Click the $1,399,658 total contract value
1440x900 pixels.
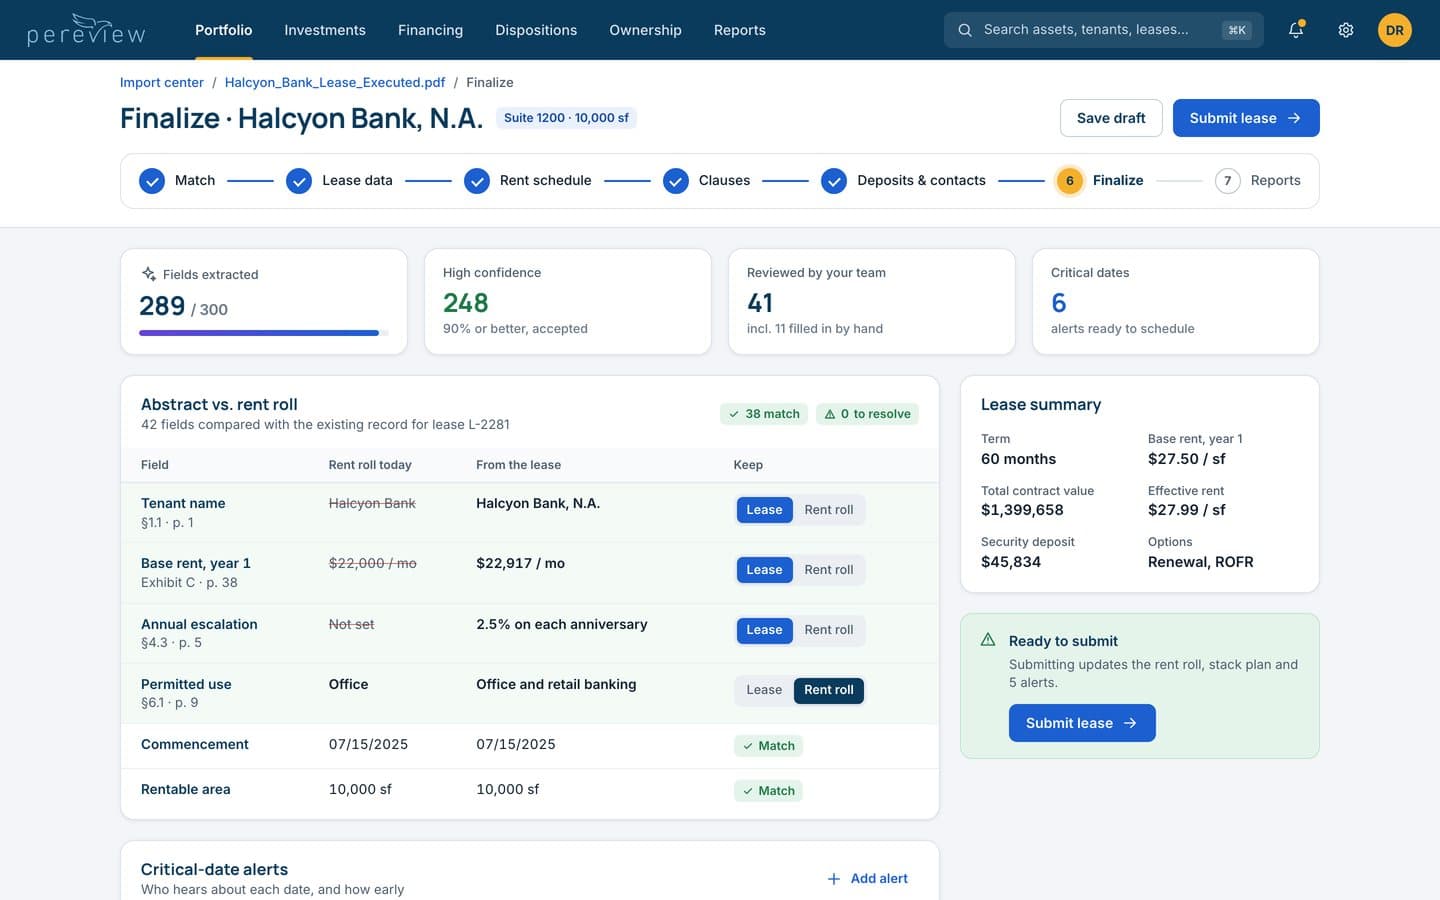1022,510
